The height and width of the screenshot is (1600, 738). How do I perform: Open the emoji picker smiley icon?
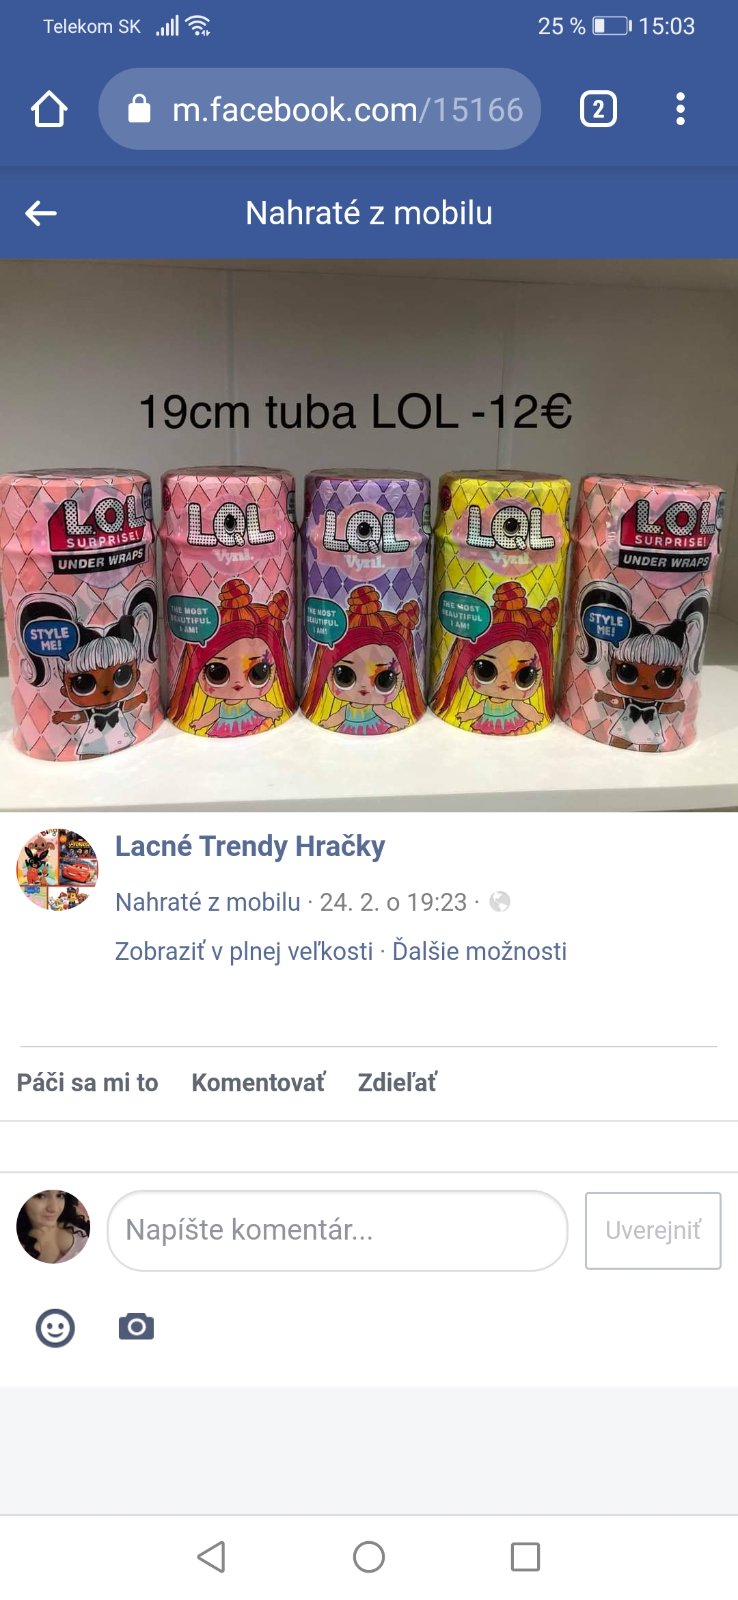[x=55, y=1328]
